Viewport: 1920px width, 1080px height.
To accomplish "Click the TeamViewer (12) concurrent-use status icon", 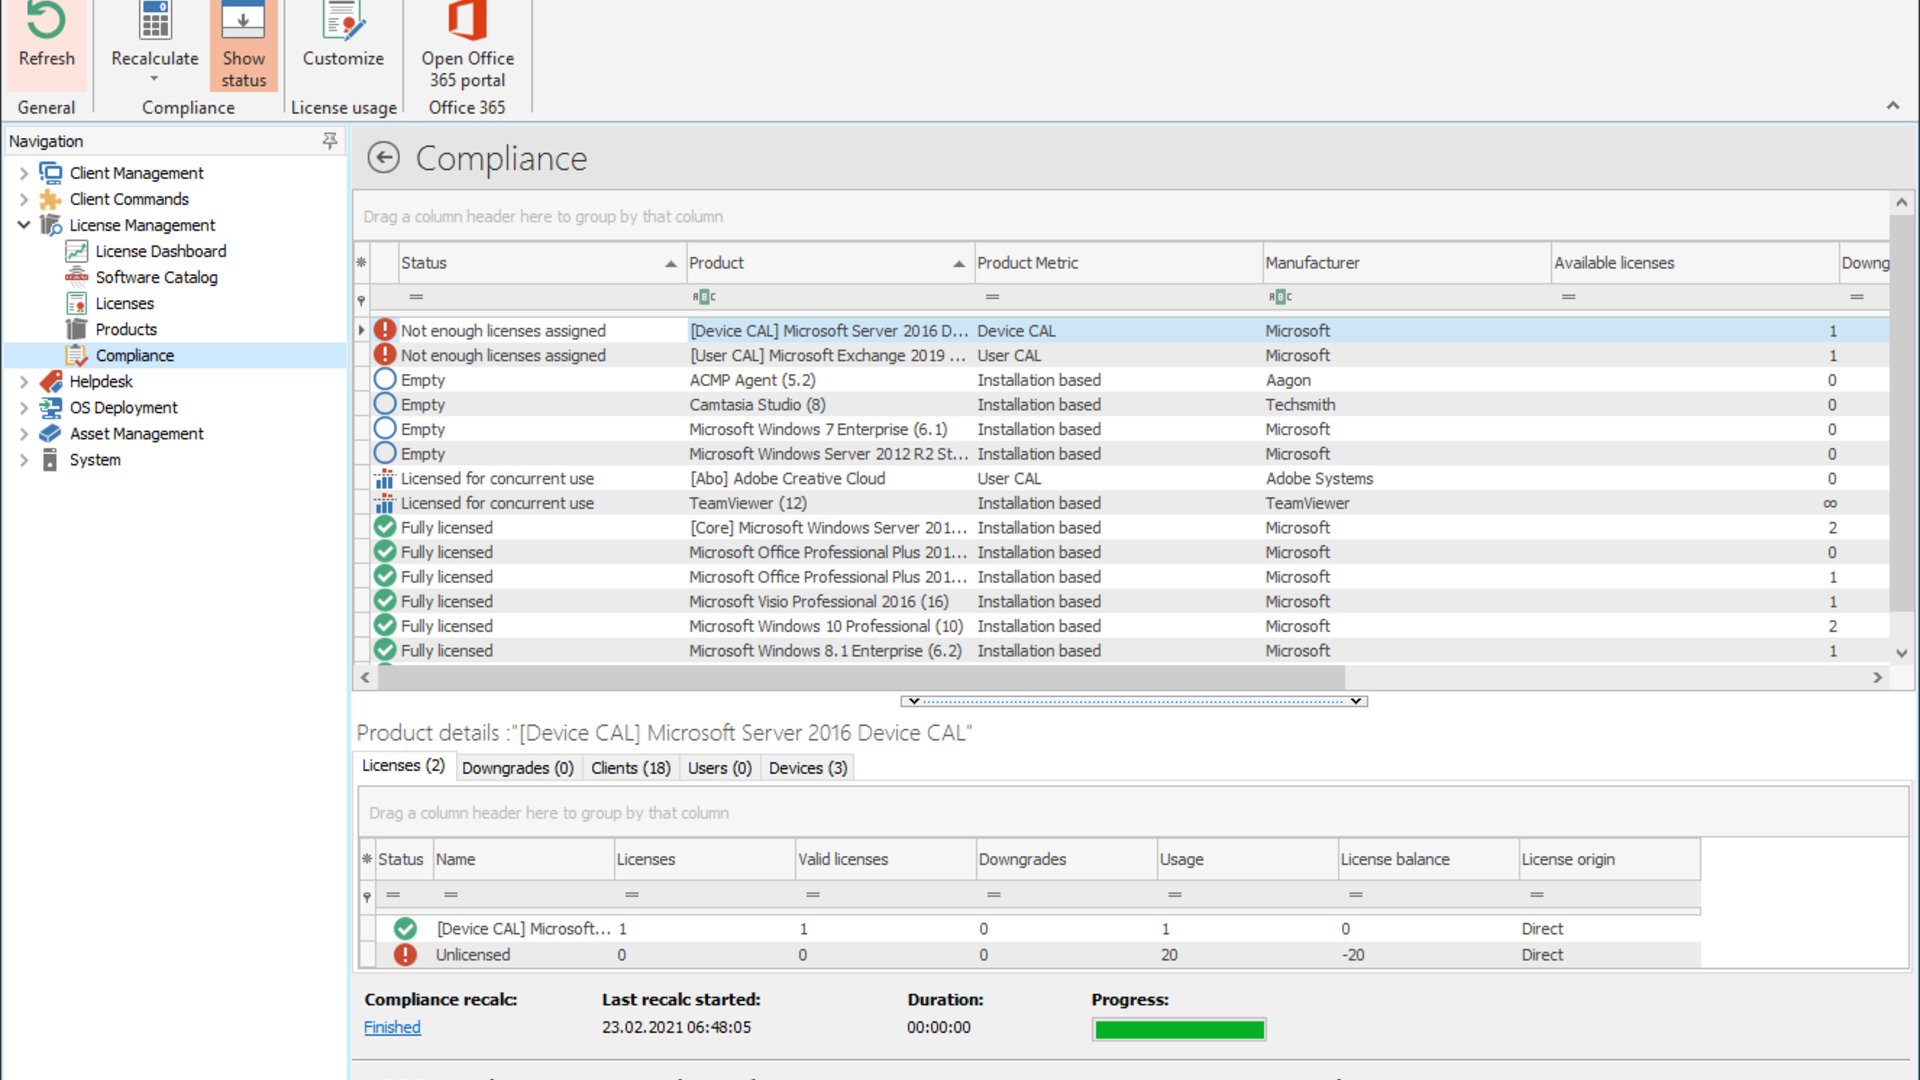I will (384, 503).
